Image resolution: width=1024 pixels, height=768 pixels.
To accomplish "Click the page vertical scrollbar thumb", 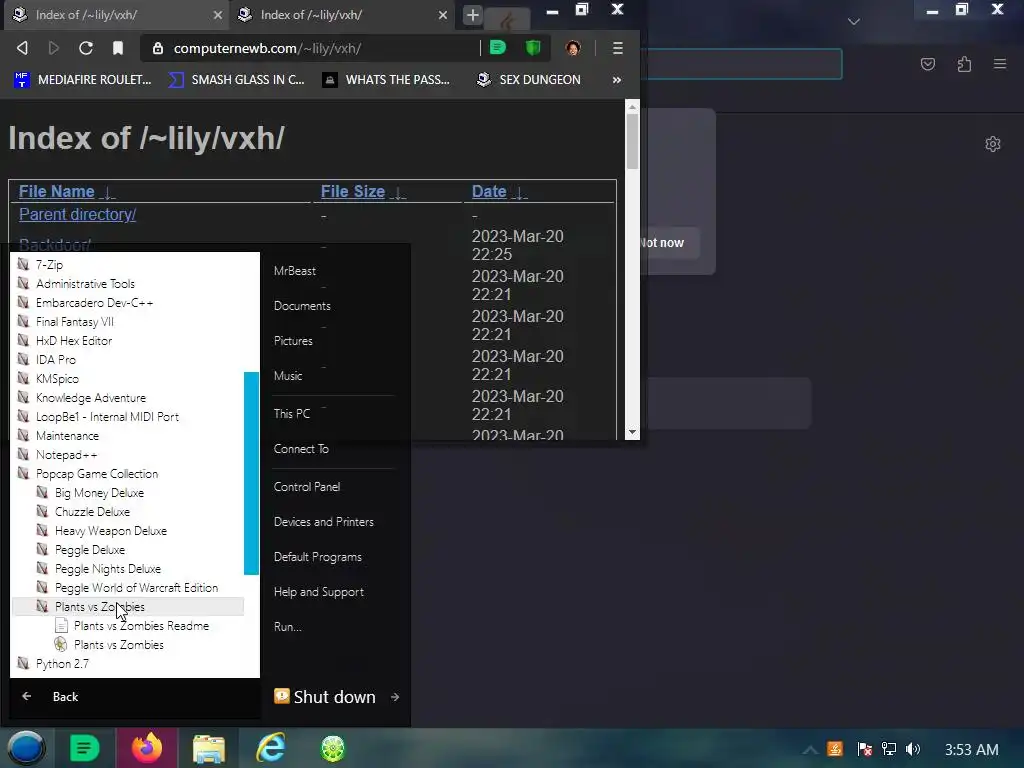I will point(632,141).
